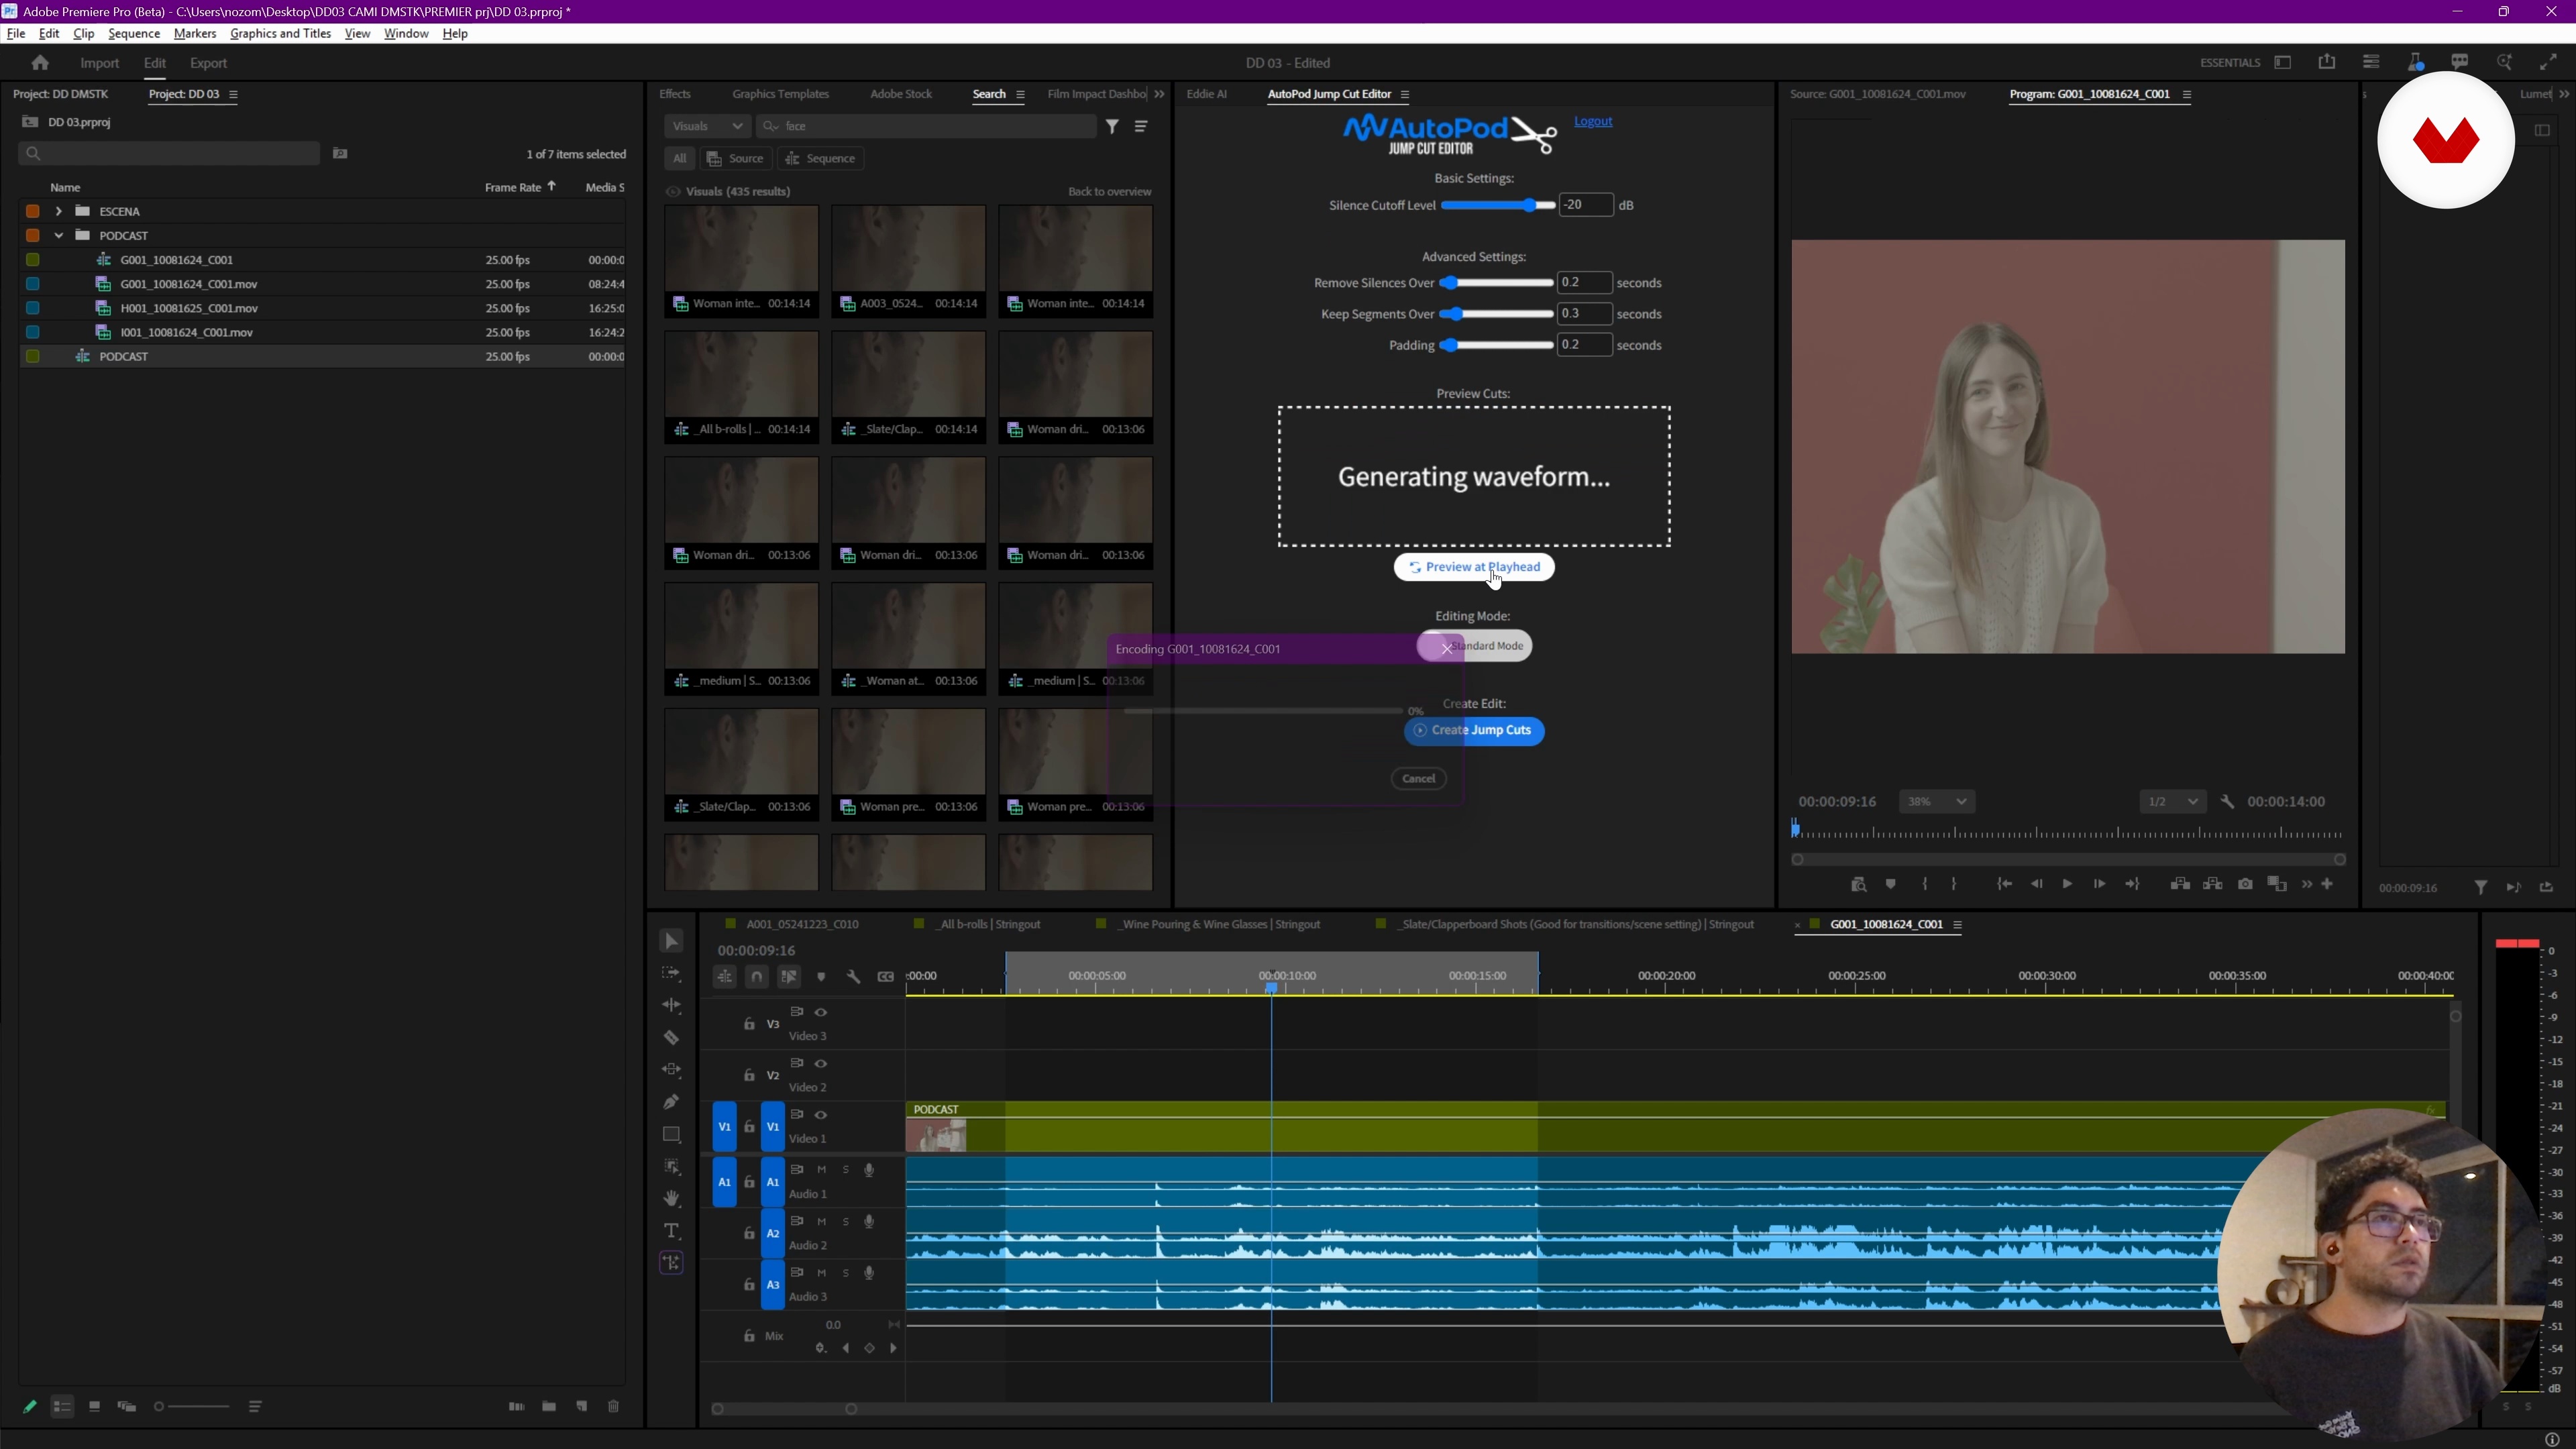Image resolution: width=2576 pixels, height=1449 pixels.
Task: Collapse the PODCAST bin
Action: point(59,236)
